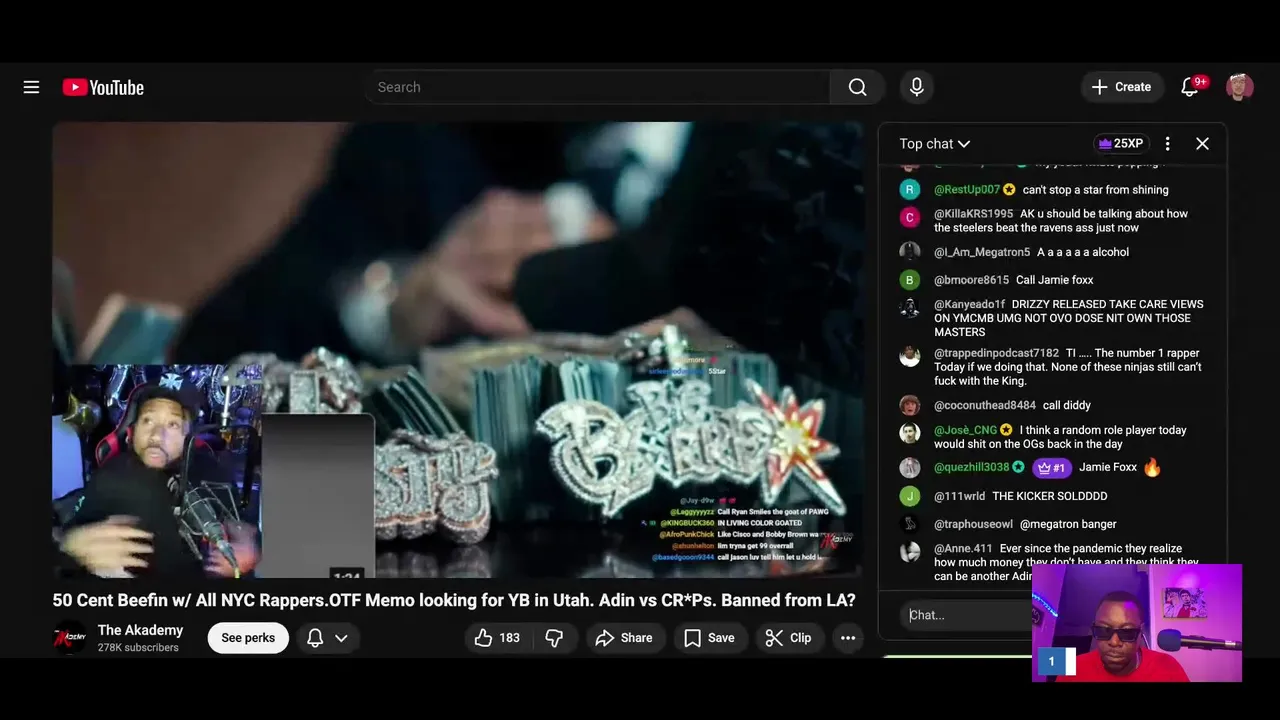
Task: Open notifications bell in top bar
Action: (1190, 87)
